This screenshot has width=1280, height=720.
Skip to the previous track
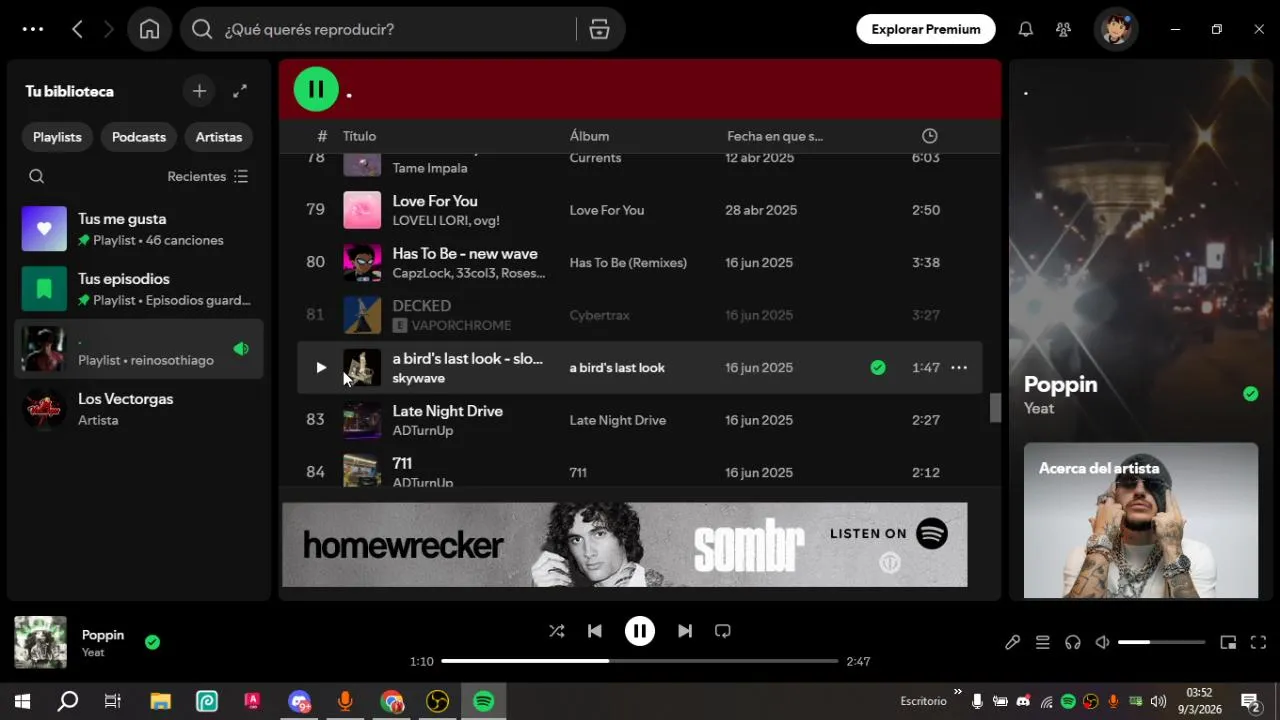(595, 631)
